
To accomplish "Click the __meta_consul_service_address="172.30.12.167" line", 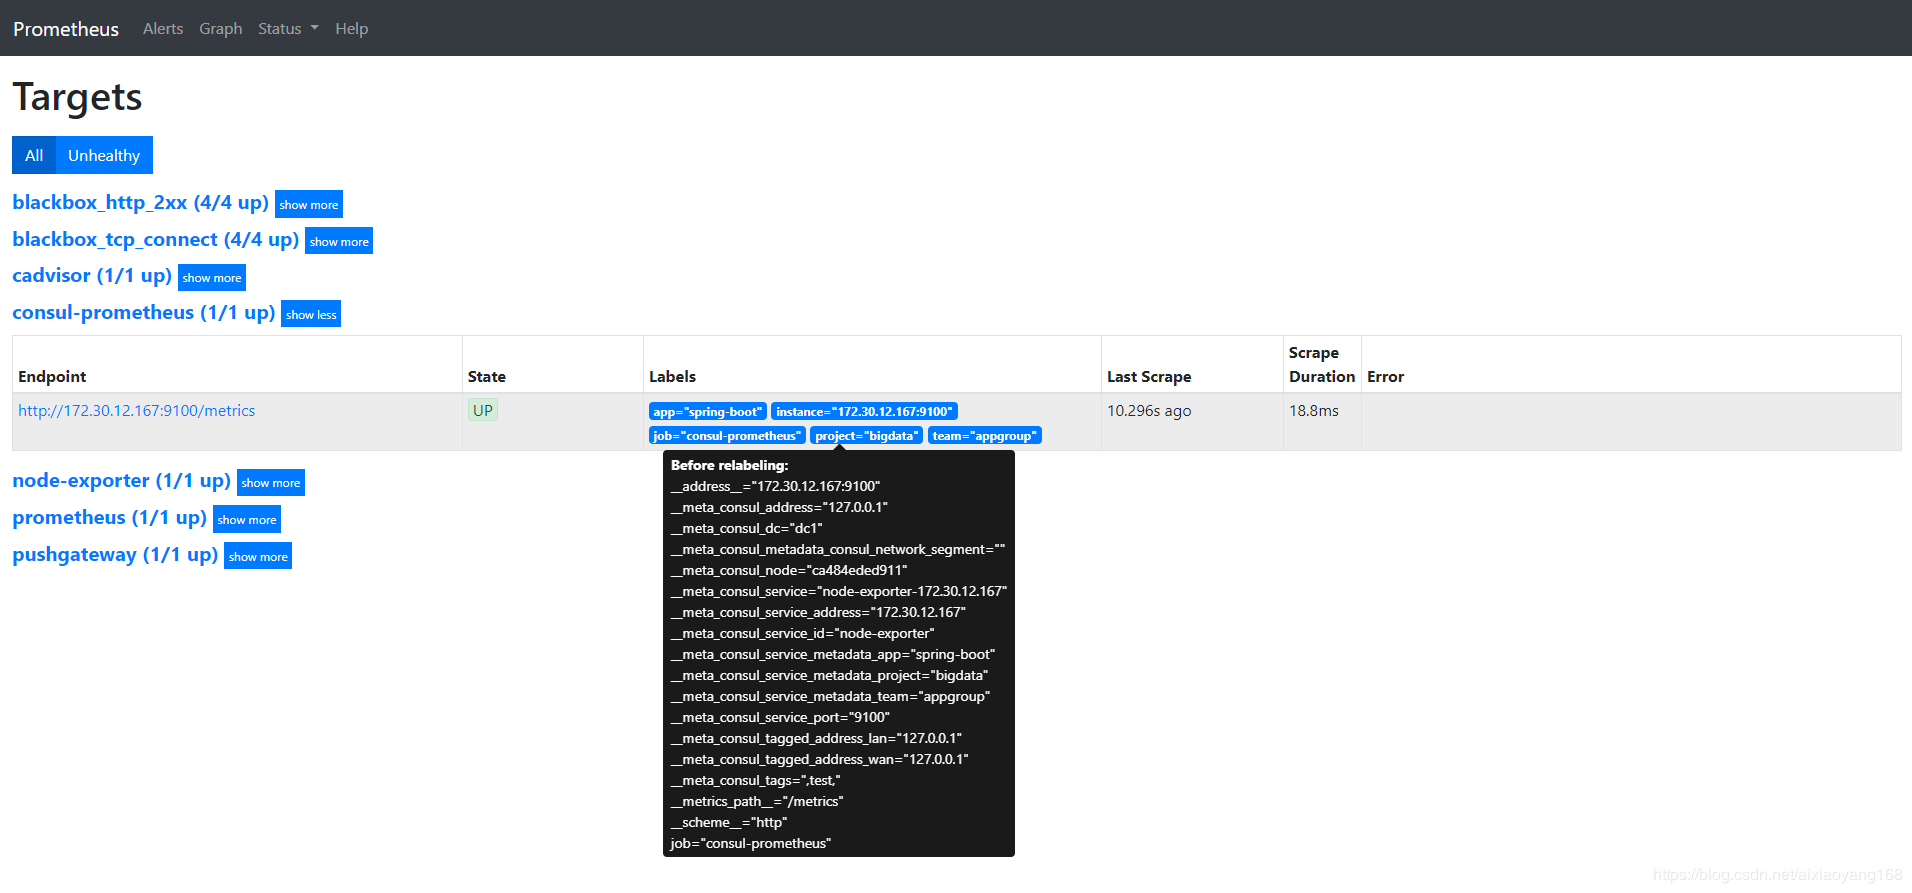I will [x=819, y=612].
